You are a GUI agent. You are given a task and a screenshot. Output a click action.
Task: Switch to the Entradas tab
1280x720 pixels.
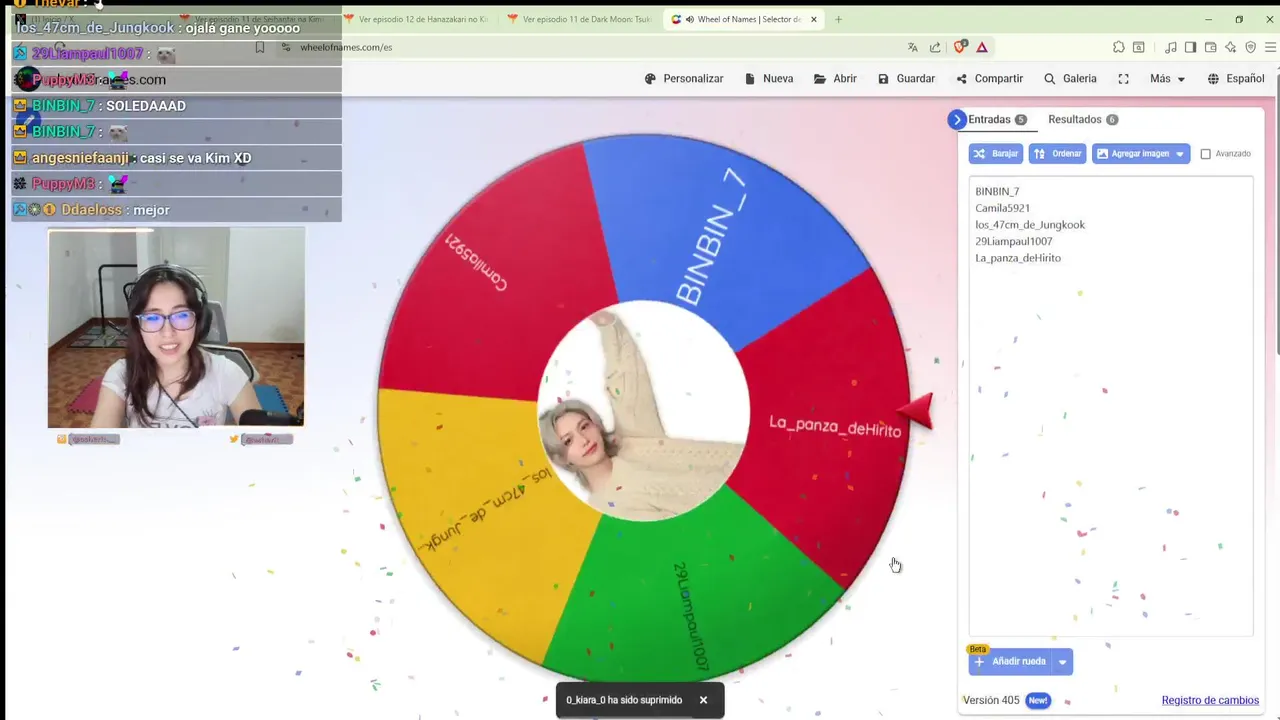(997, 119)
